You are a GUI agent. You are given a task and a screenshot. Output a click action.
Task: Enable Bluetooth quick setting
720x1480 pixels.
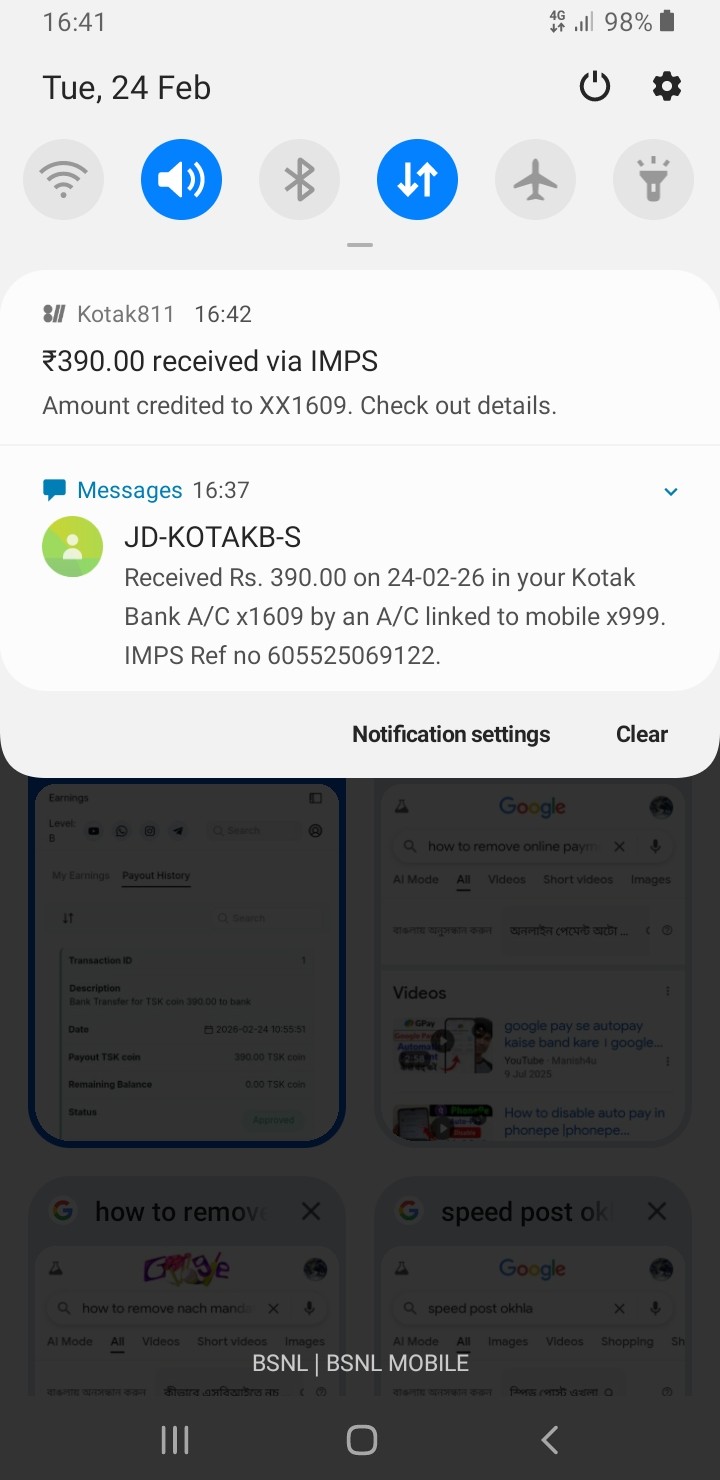(x=299, y=180)
